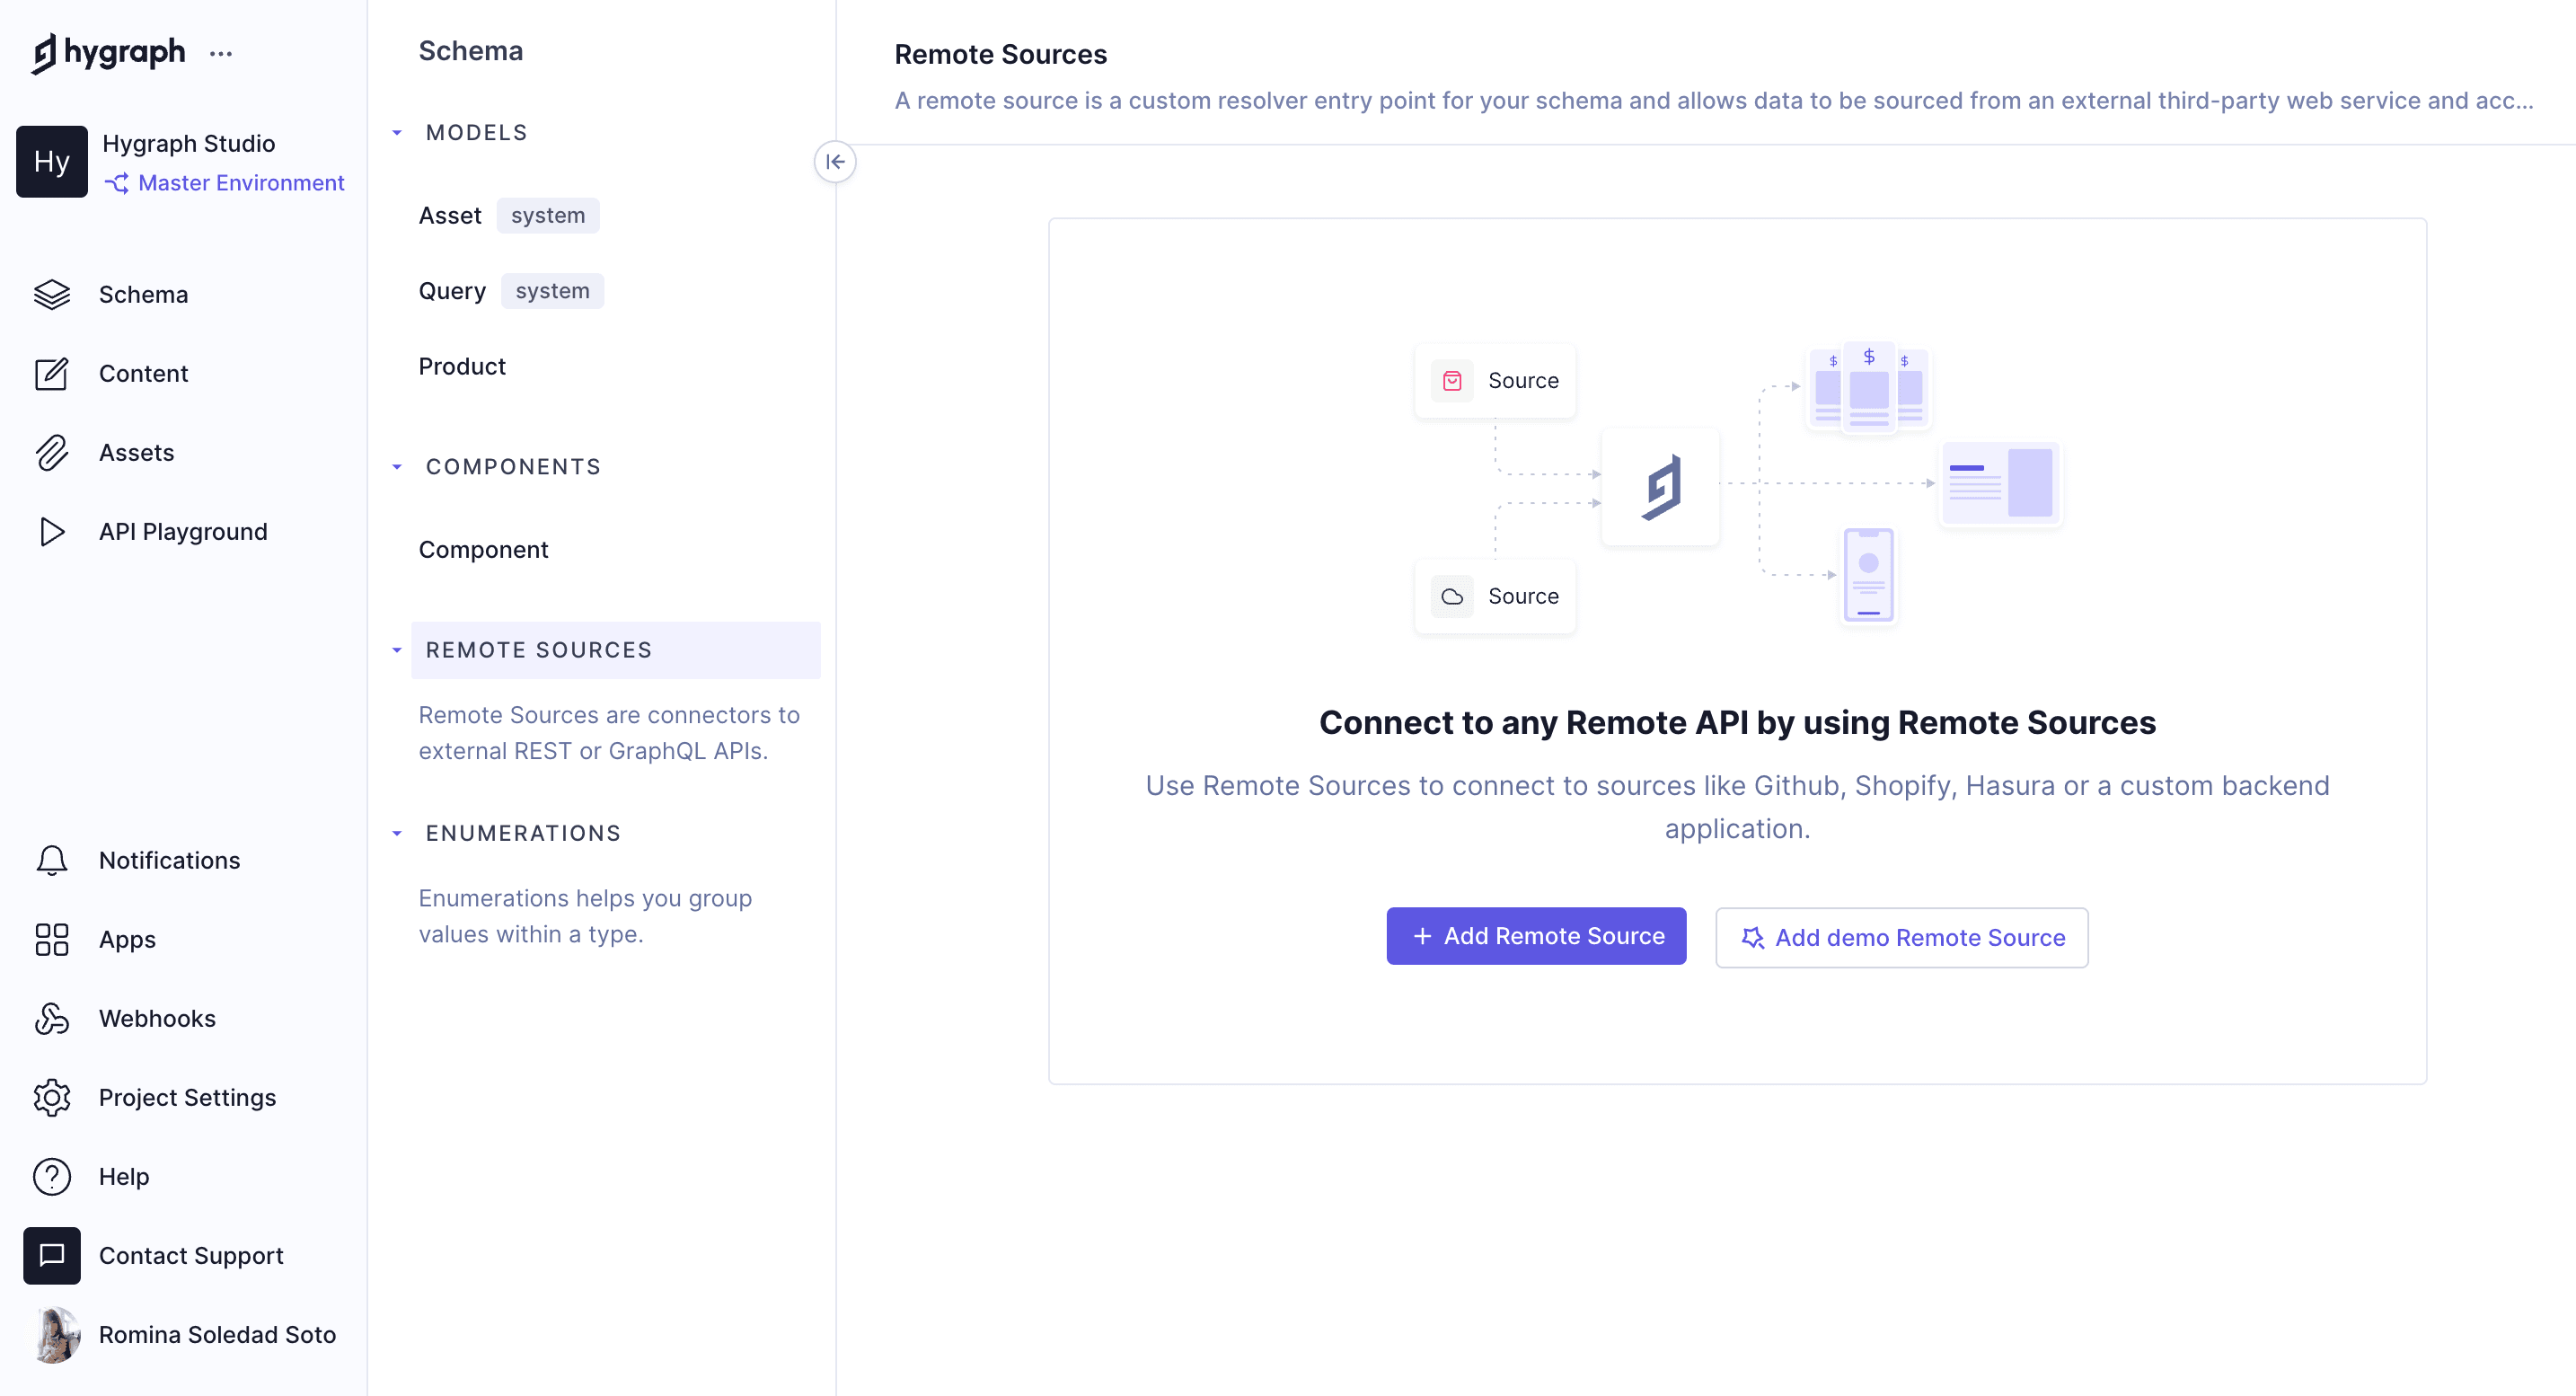Click the Help icon
Image resolution: width=2576 pixels, height=1396 pixels.
(52, 1176)
